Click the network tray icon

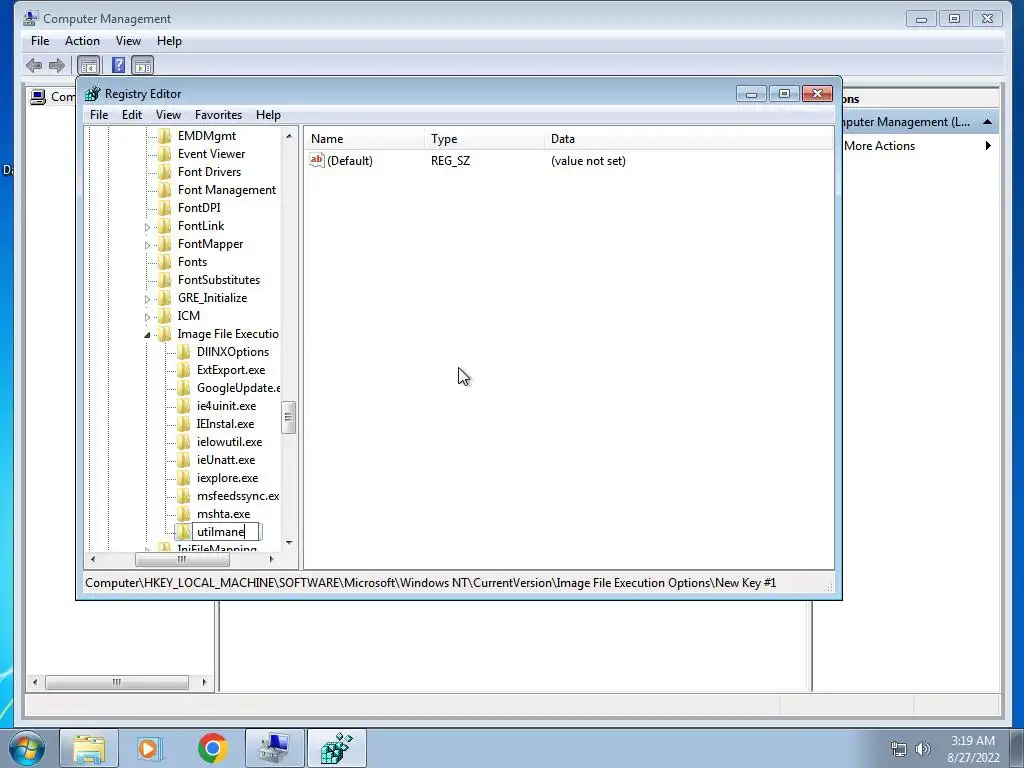coord(899,749)
